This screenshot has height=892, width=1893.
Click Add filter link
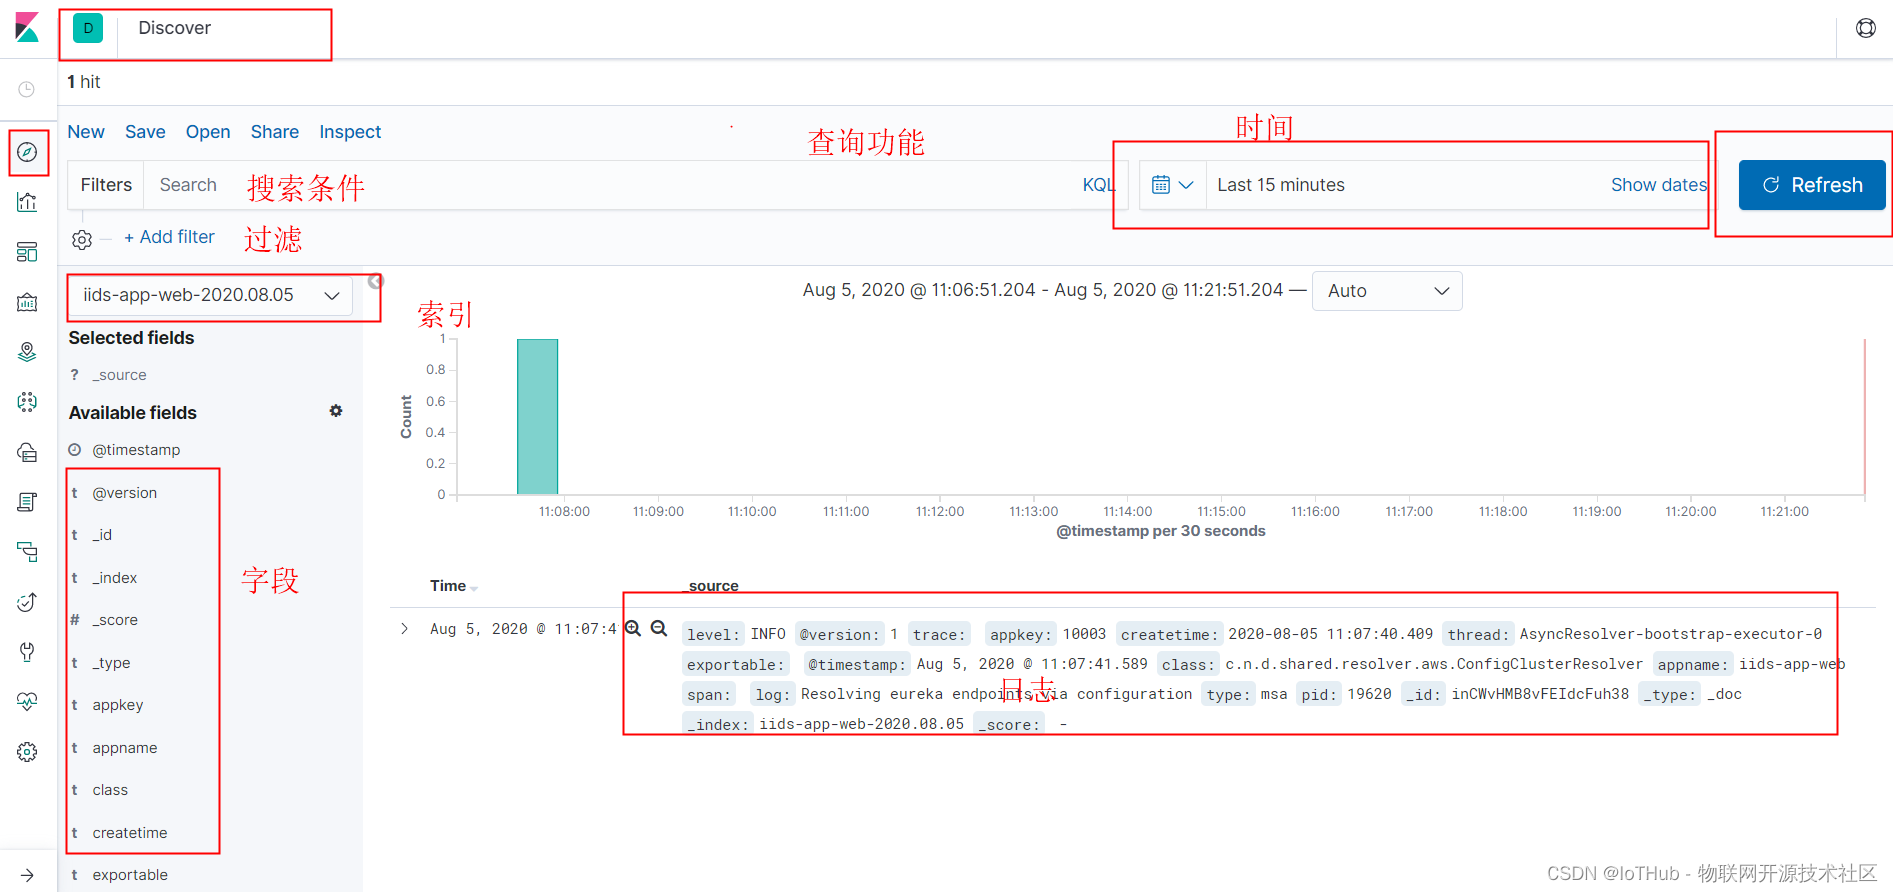[169, 237]
